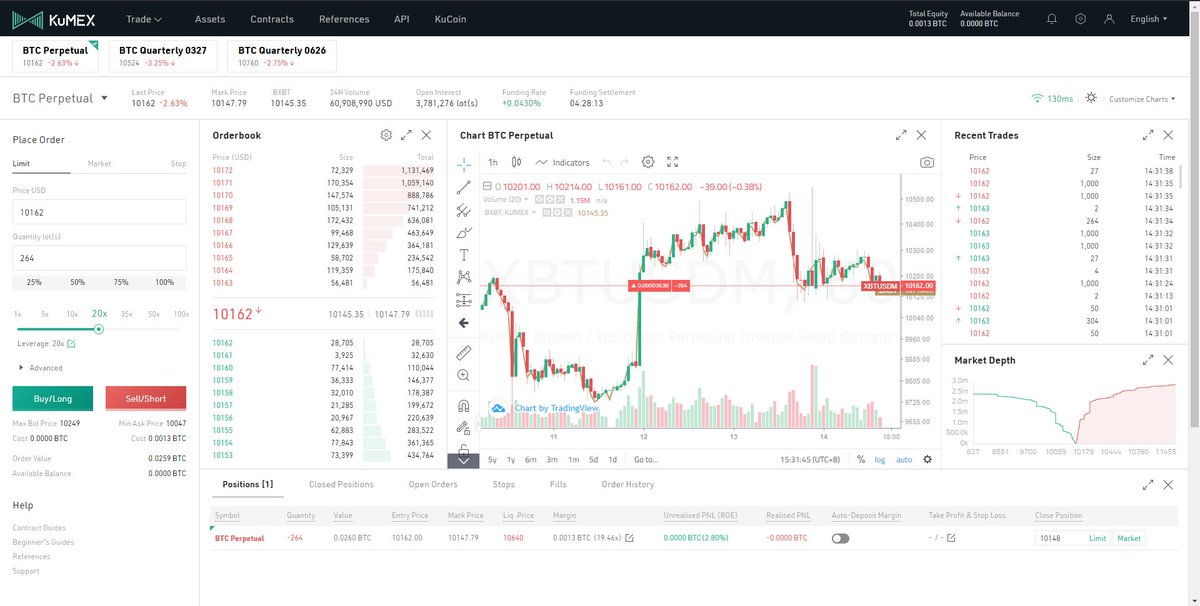Open Contract Guides help link
This screenshot has width=1200, height=606.
pos(39,528)
